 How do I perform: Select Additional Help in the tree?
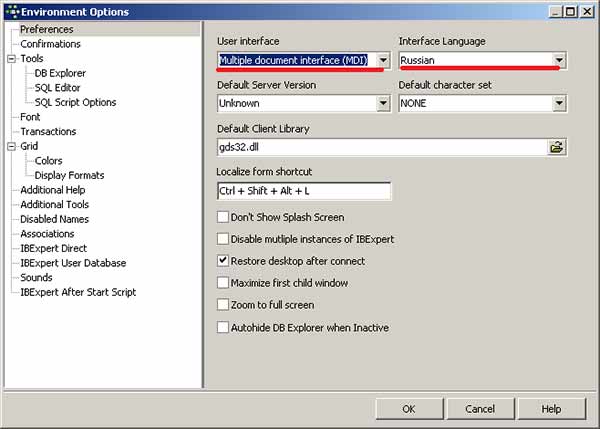[53, 190]
